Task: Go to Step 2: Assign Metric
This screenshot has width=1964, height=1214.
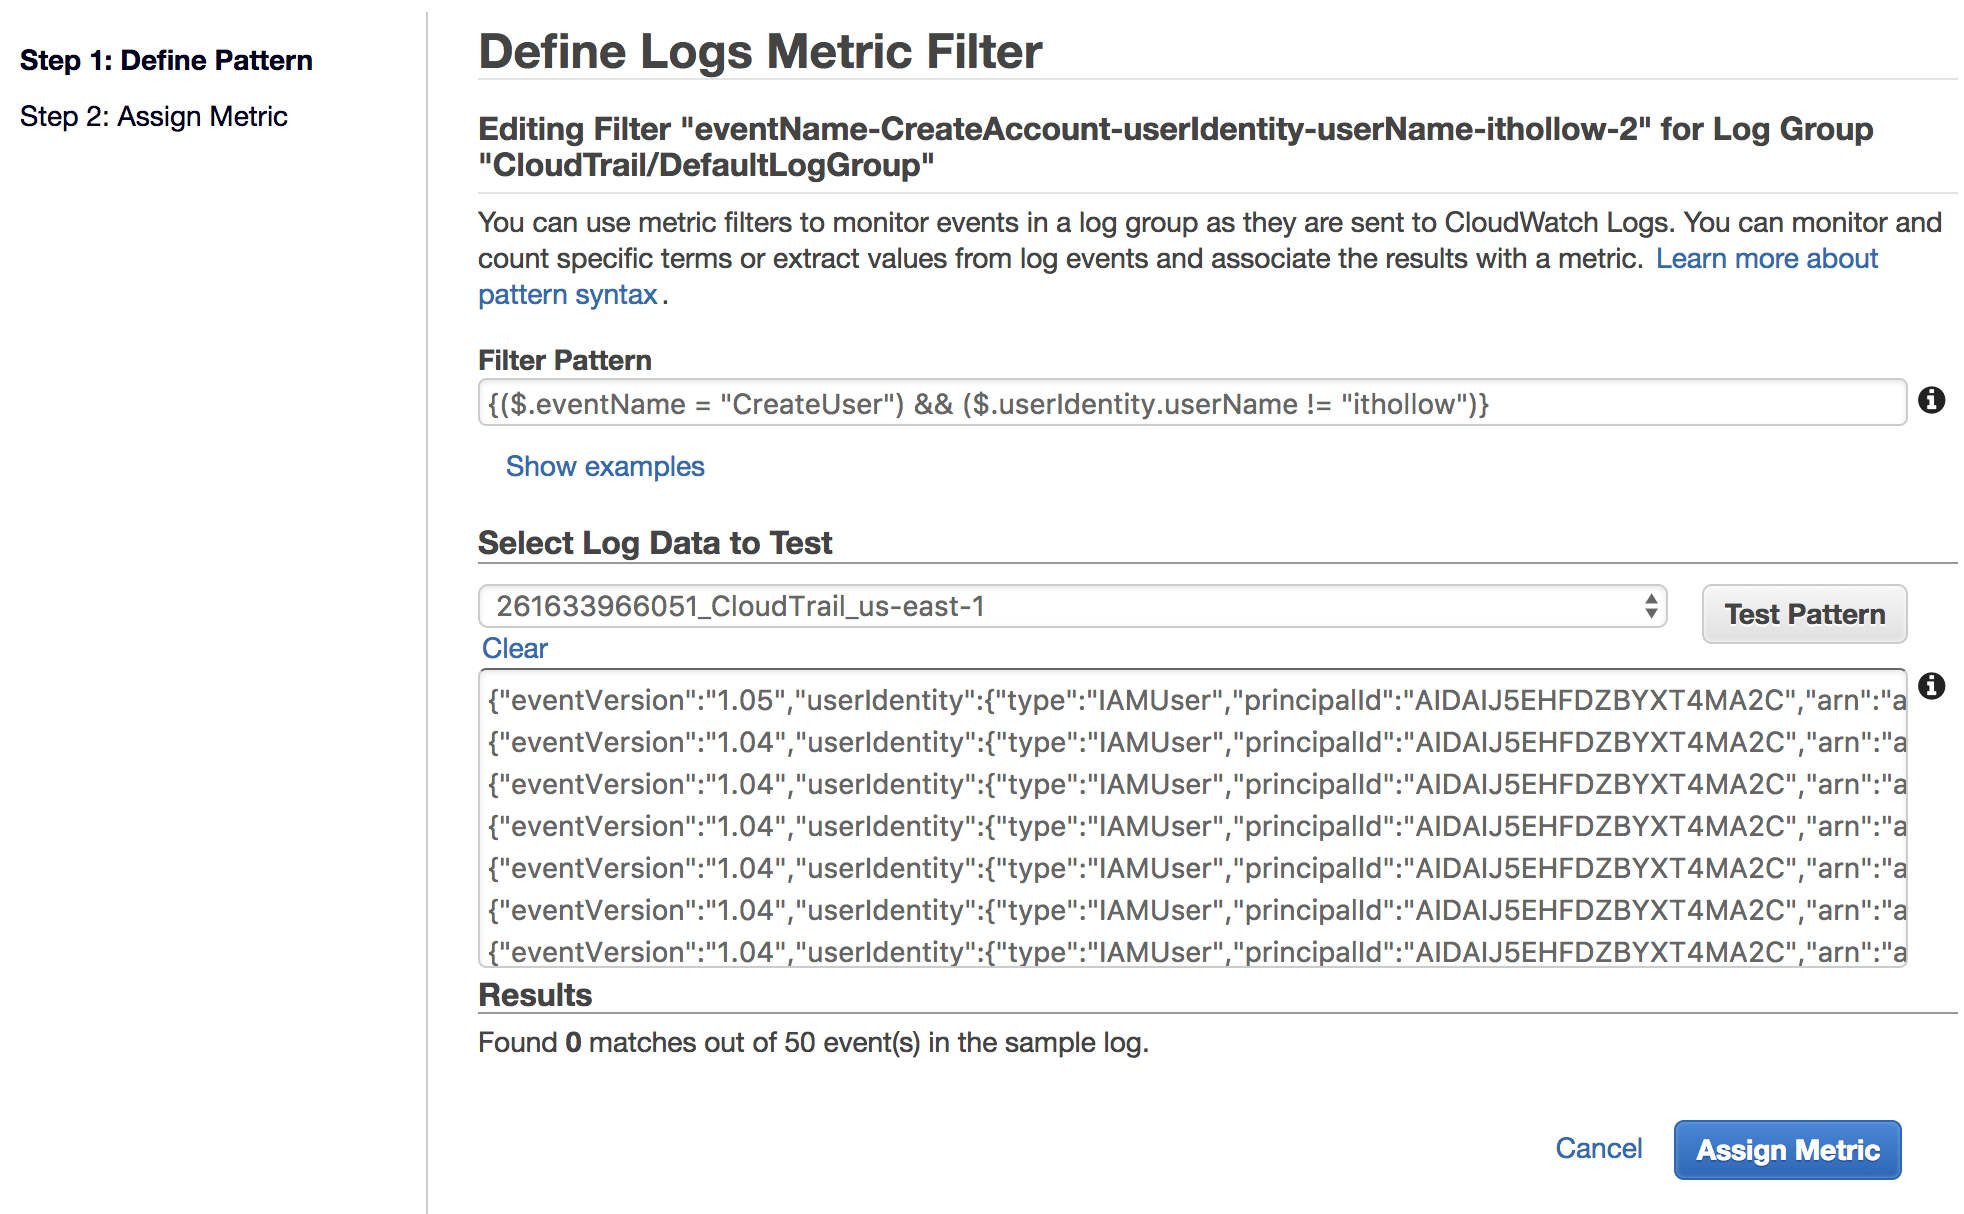Action: (x=154, y=117)
